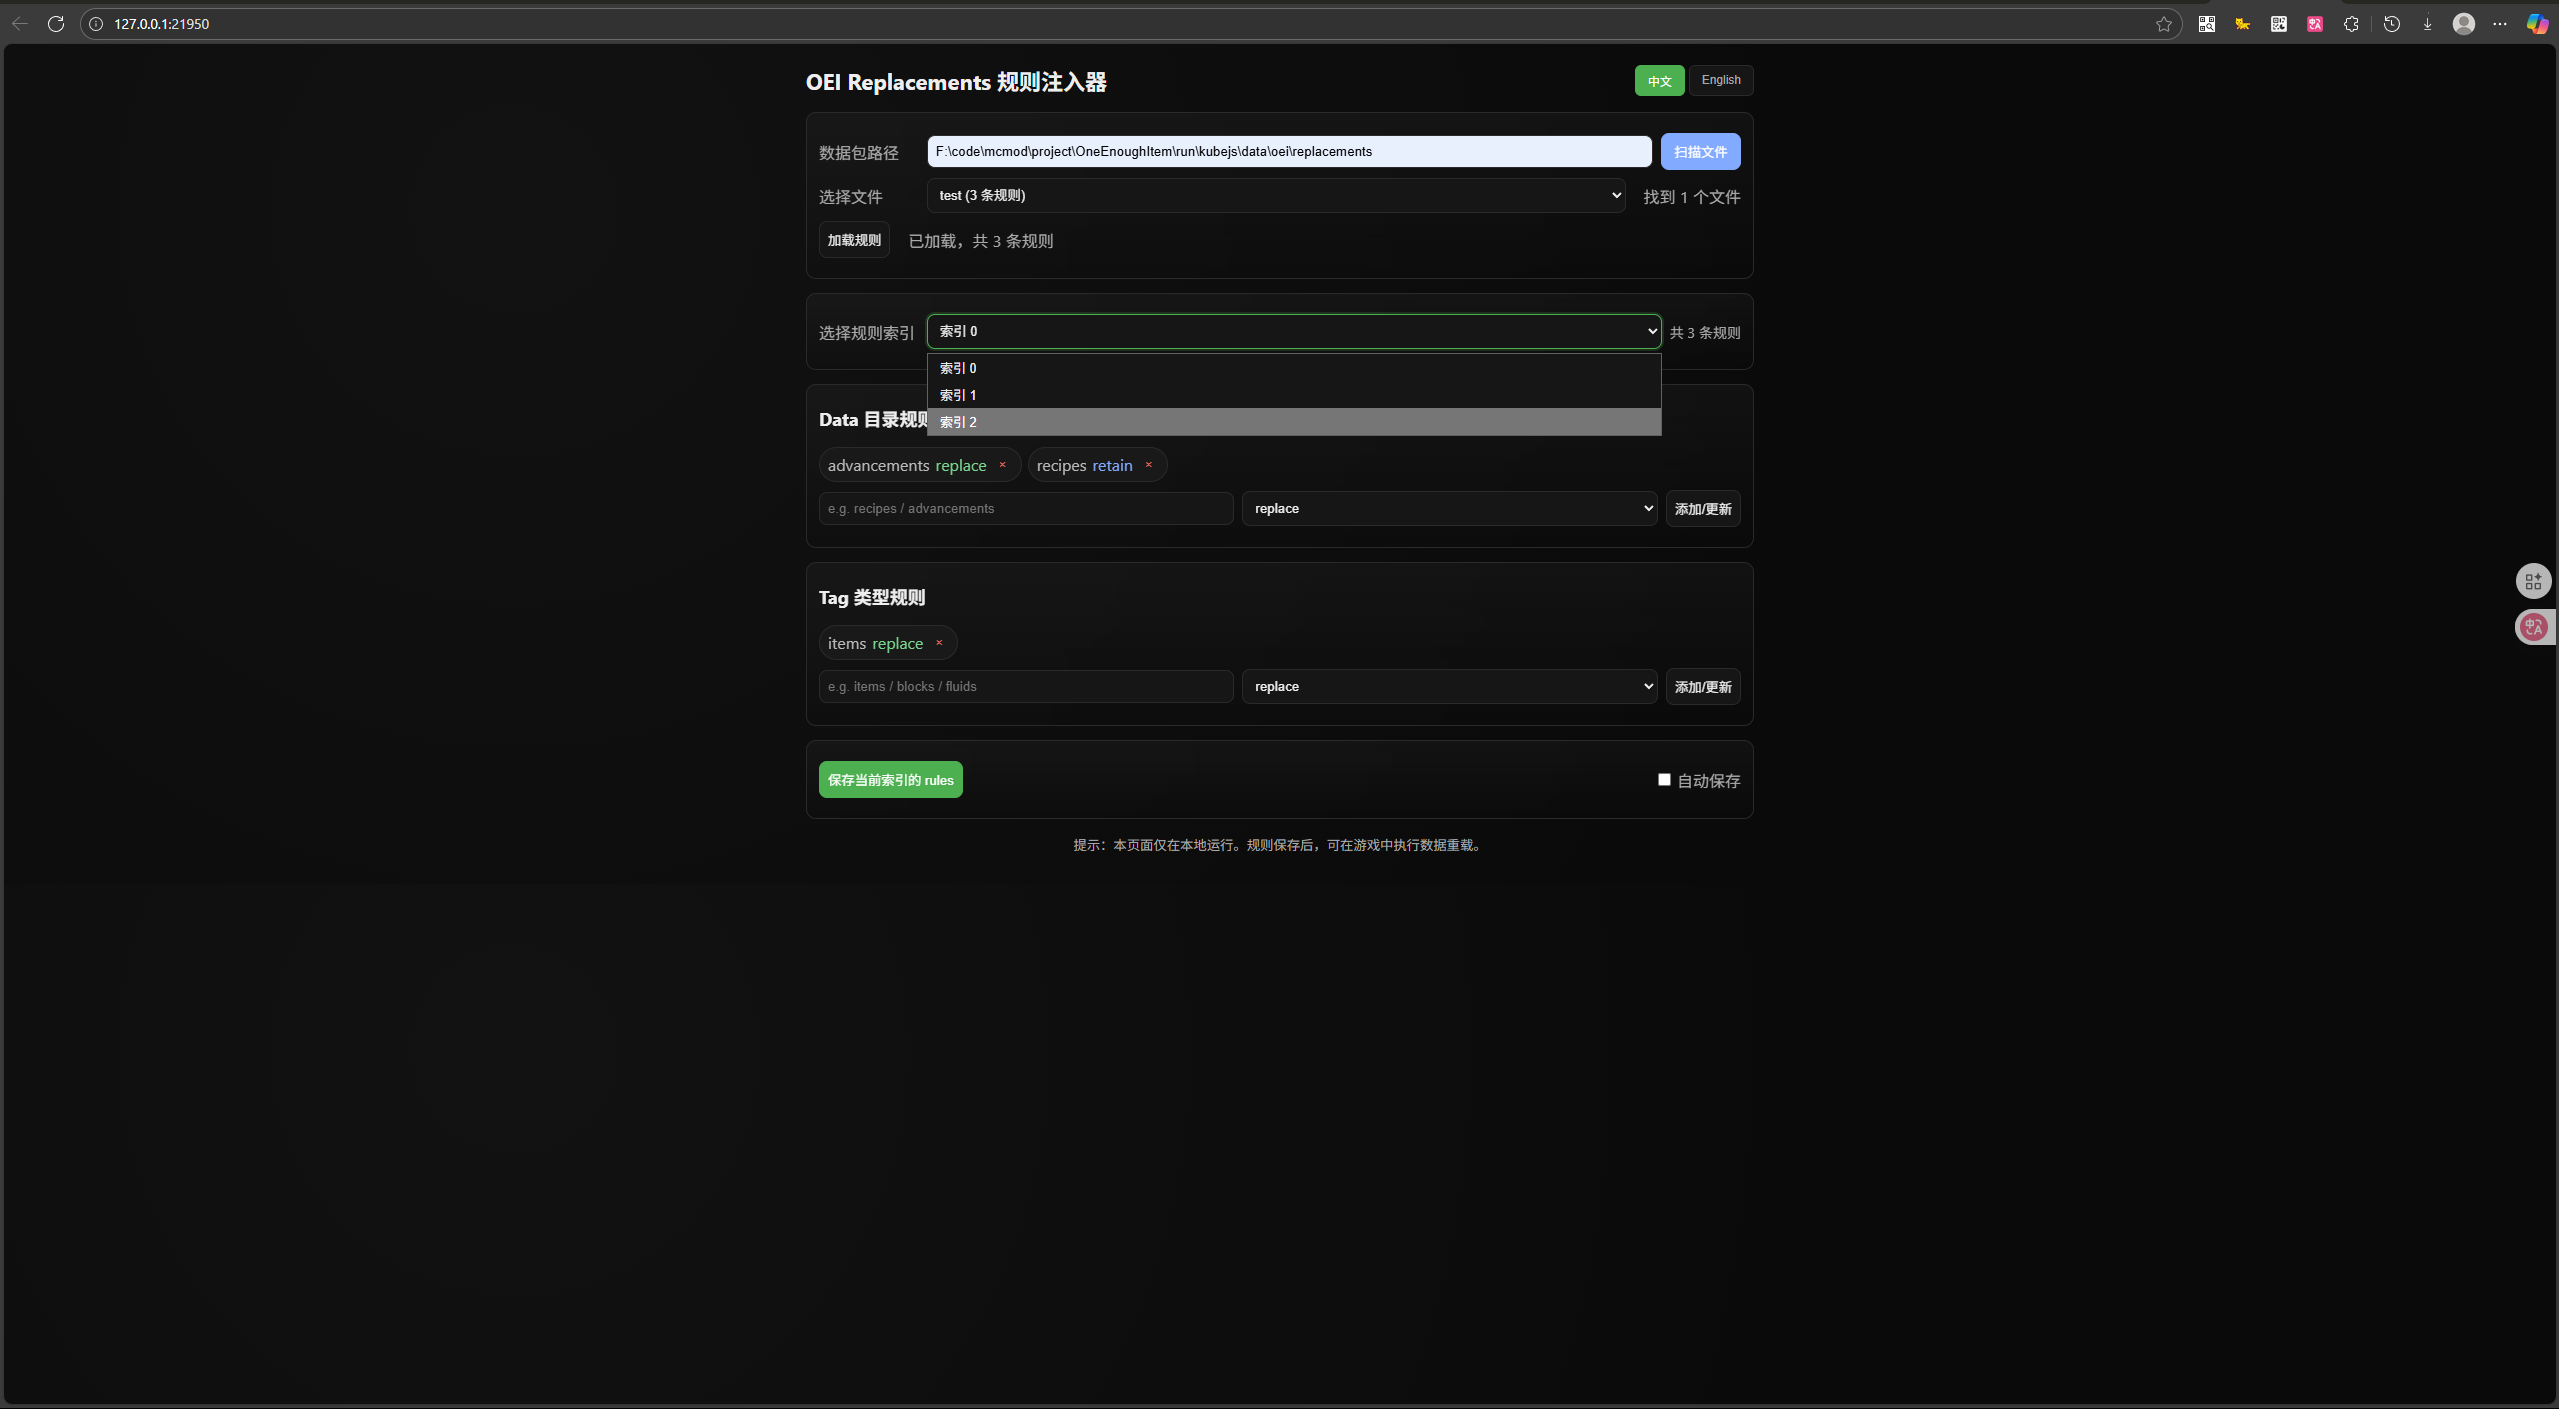Open the Extensions puzzle-piece icon
The image size is (2559, 1409).
(x=2351, y=24)
